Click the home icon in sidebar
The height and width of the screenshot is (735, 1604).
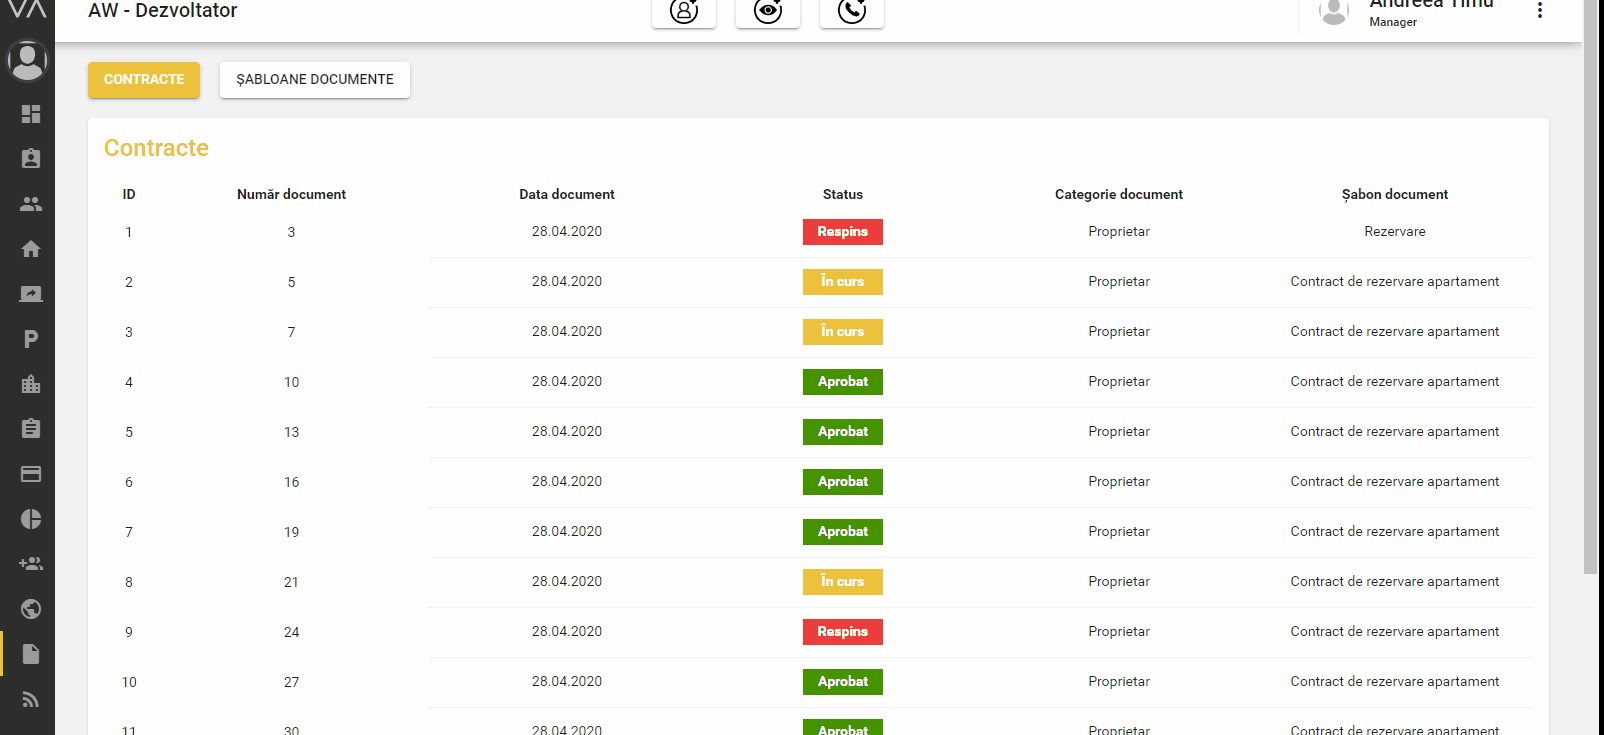(31, 249)
